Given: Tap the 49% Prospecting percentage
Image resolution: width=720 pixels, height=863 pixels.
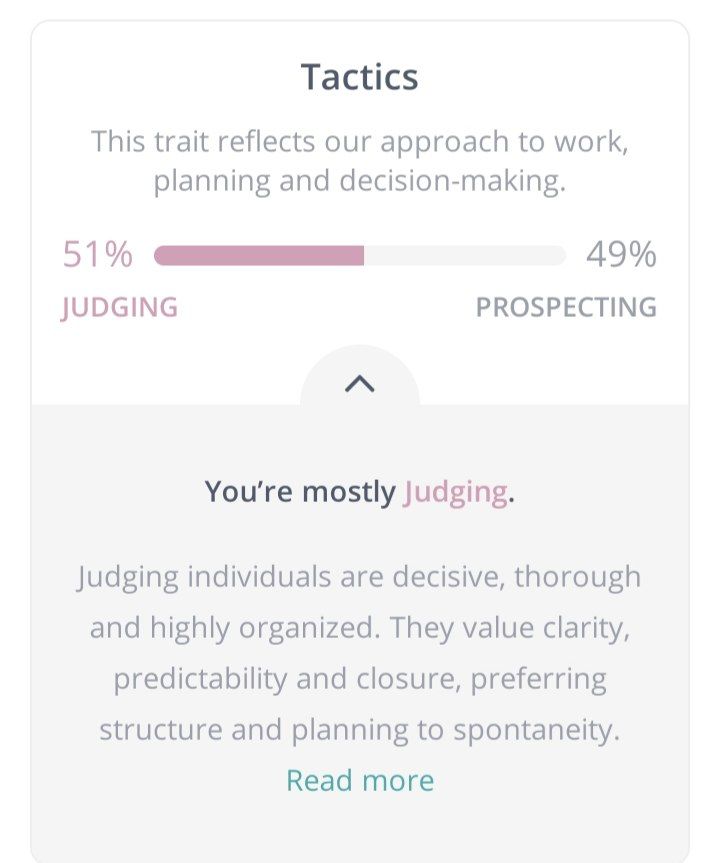Looking at the screenshot, I should coord(621,254).
